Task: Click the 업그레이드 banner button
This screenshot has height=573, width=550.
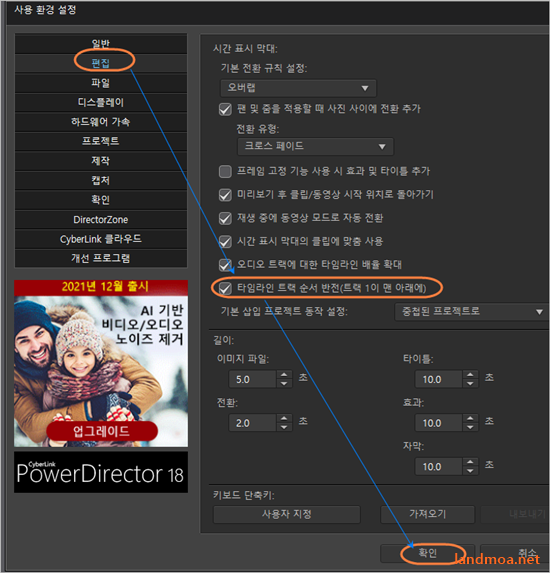Action: [102, 431]
